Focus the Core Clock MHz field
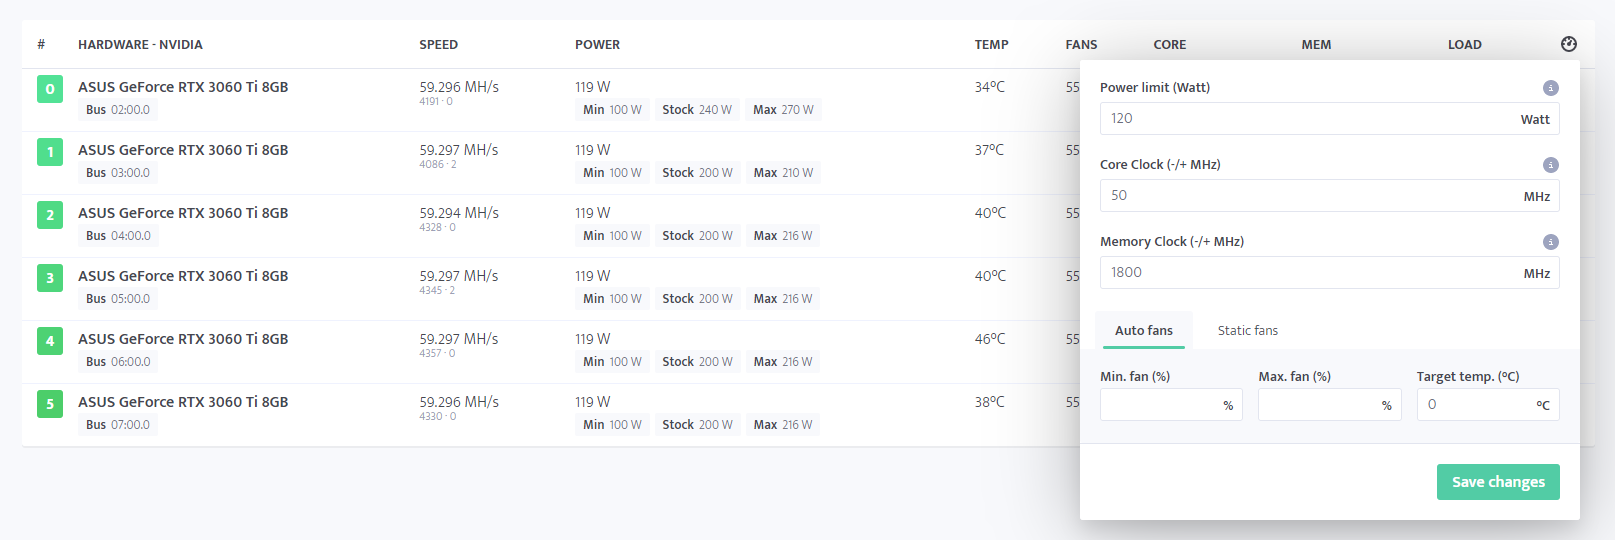The width and height of the screenshot is (1615, 540). pos(1329,196)
